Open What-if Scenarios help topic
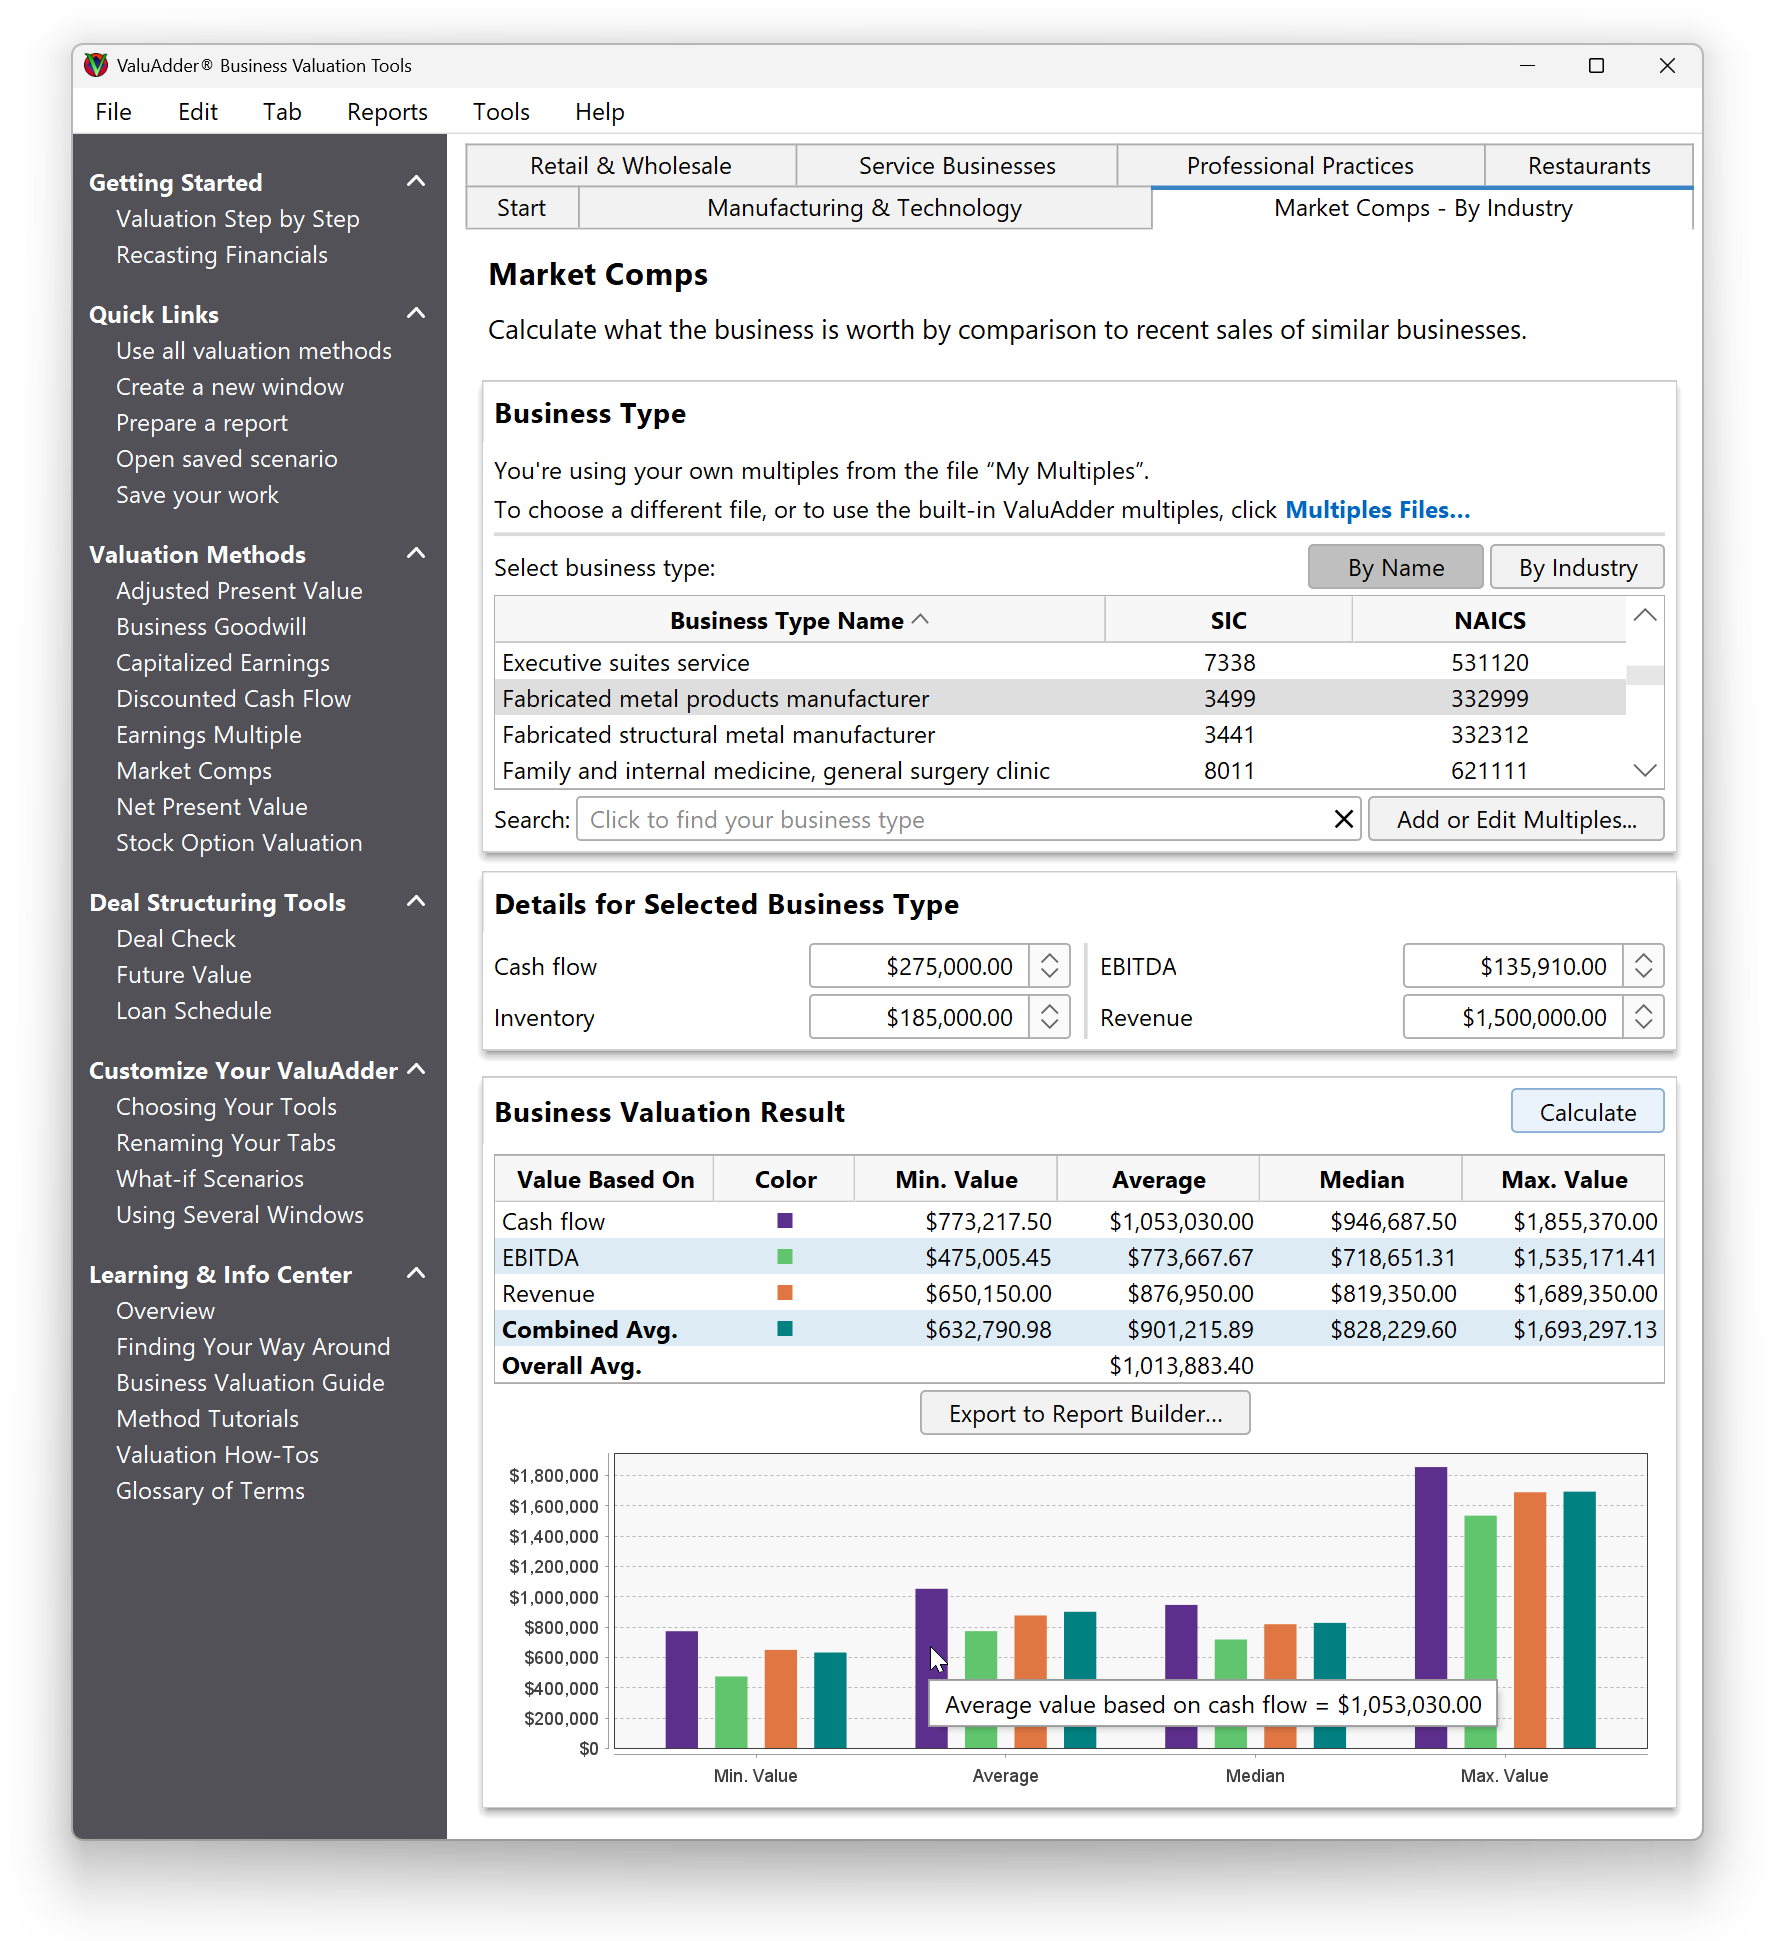Screen dimensions: 1777x1941 tap(210, 1178)
